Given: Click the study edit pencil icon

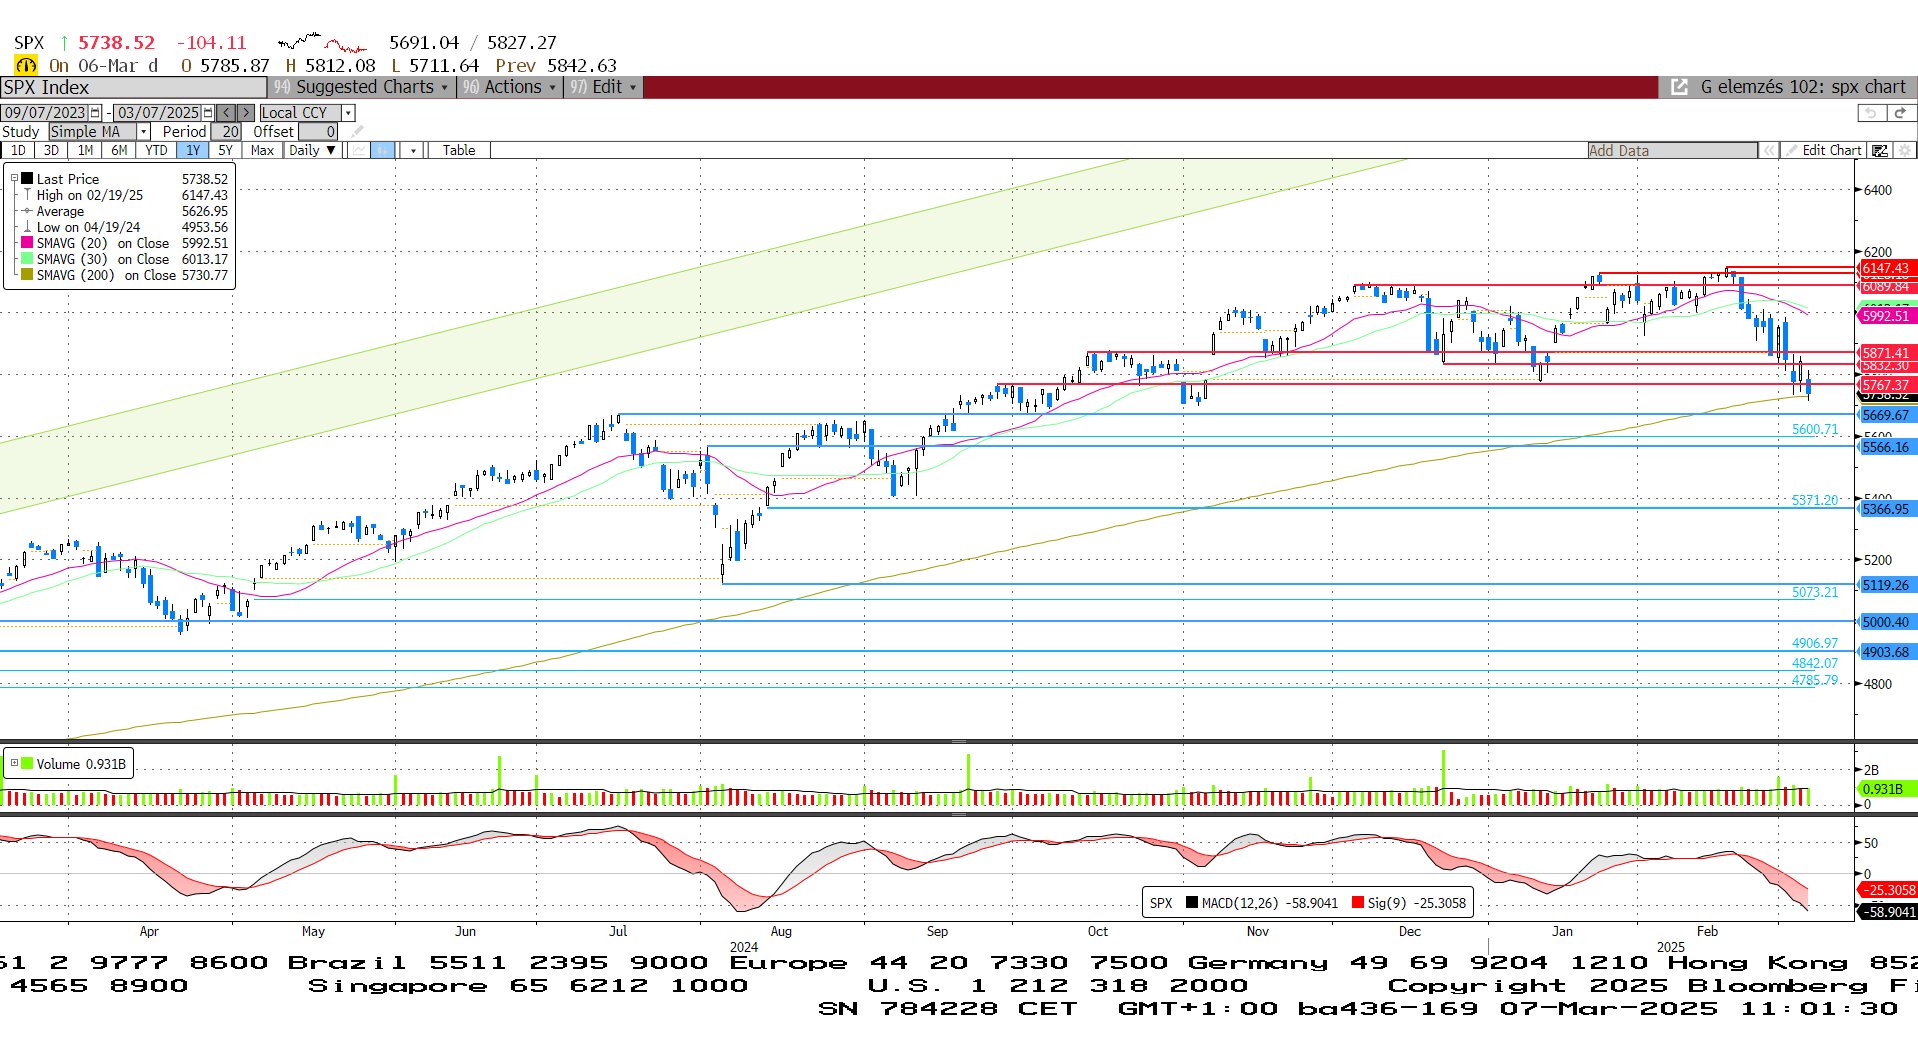Looking at the screenshot, I should point(358,132).
